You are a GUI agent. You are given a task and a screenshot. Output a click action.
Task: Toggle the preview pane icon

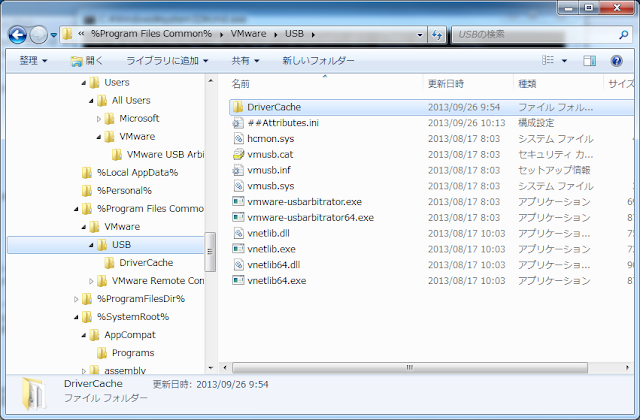coord(589,61)
